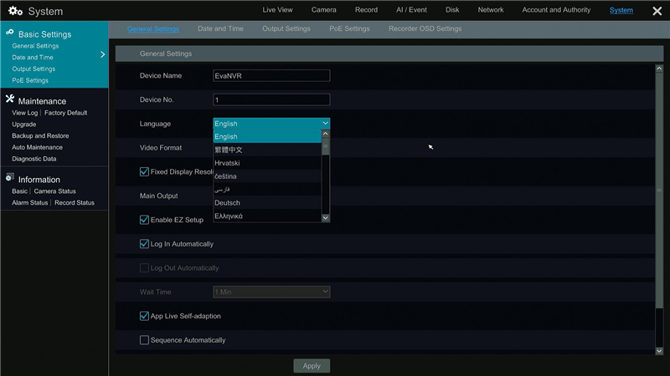
Task: Close the System window with X
Action: [657, 11]
